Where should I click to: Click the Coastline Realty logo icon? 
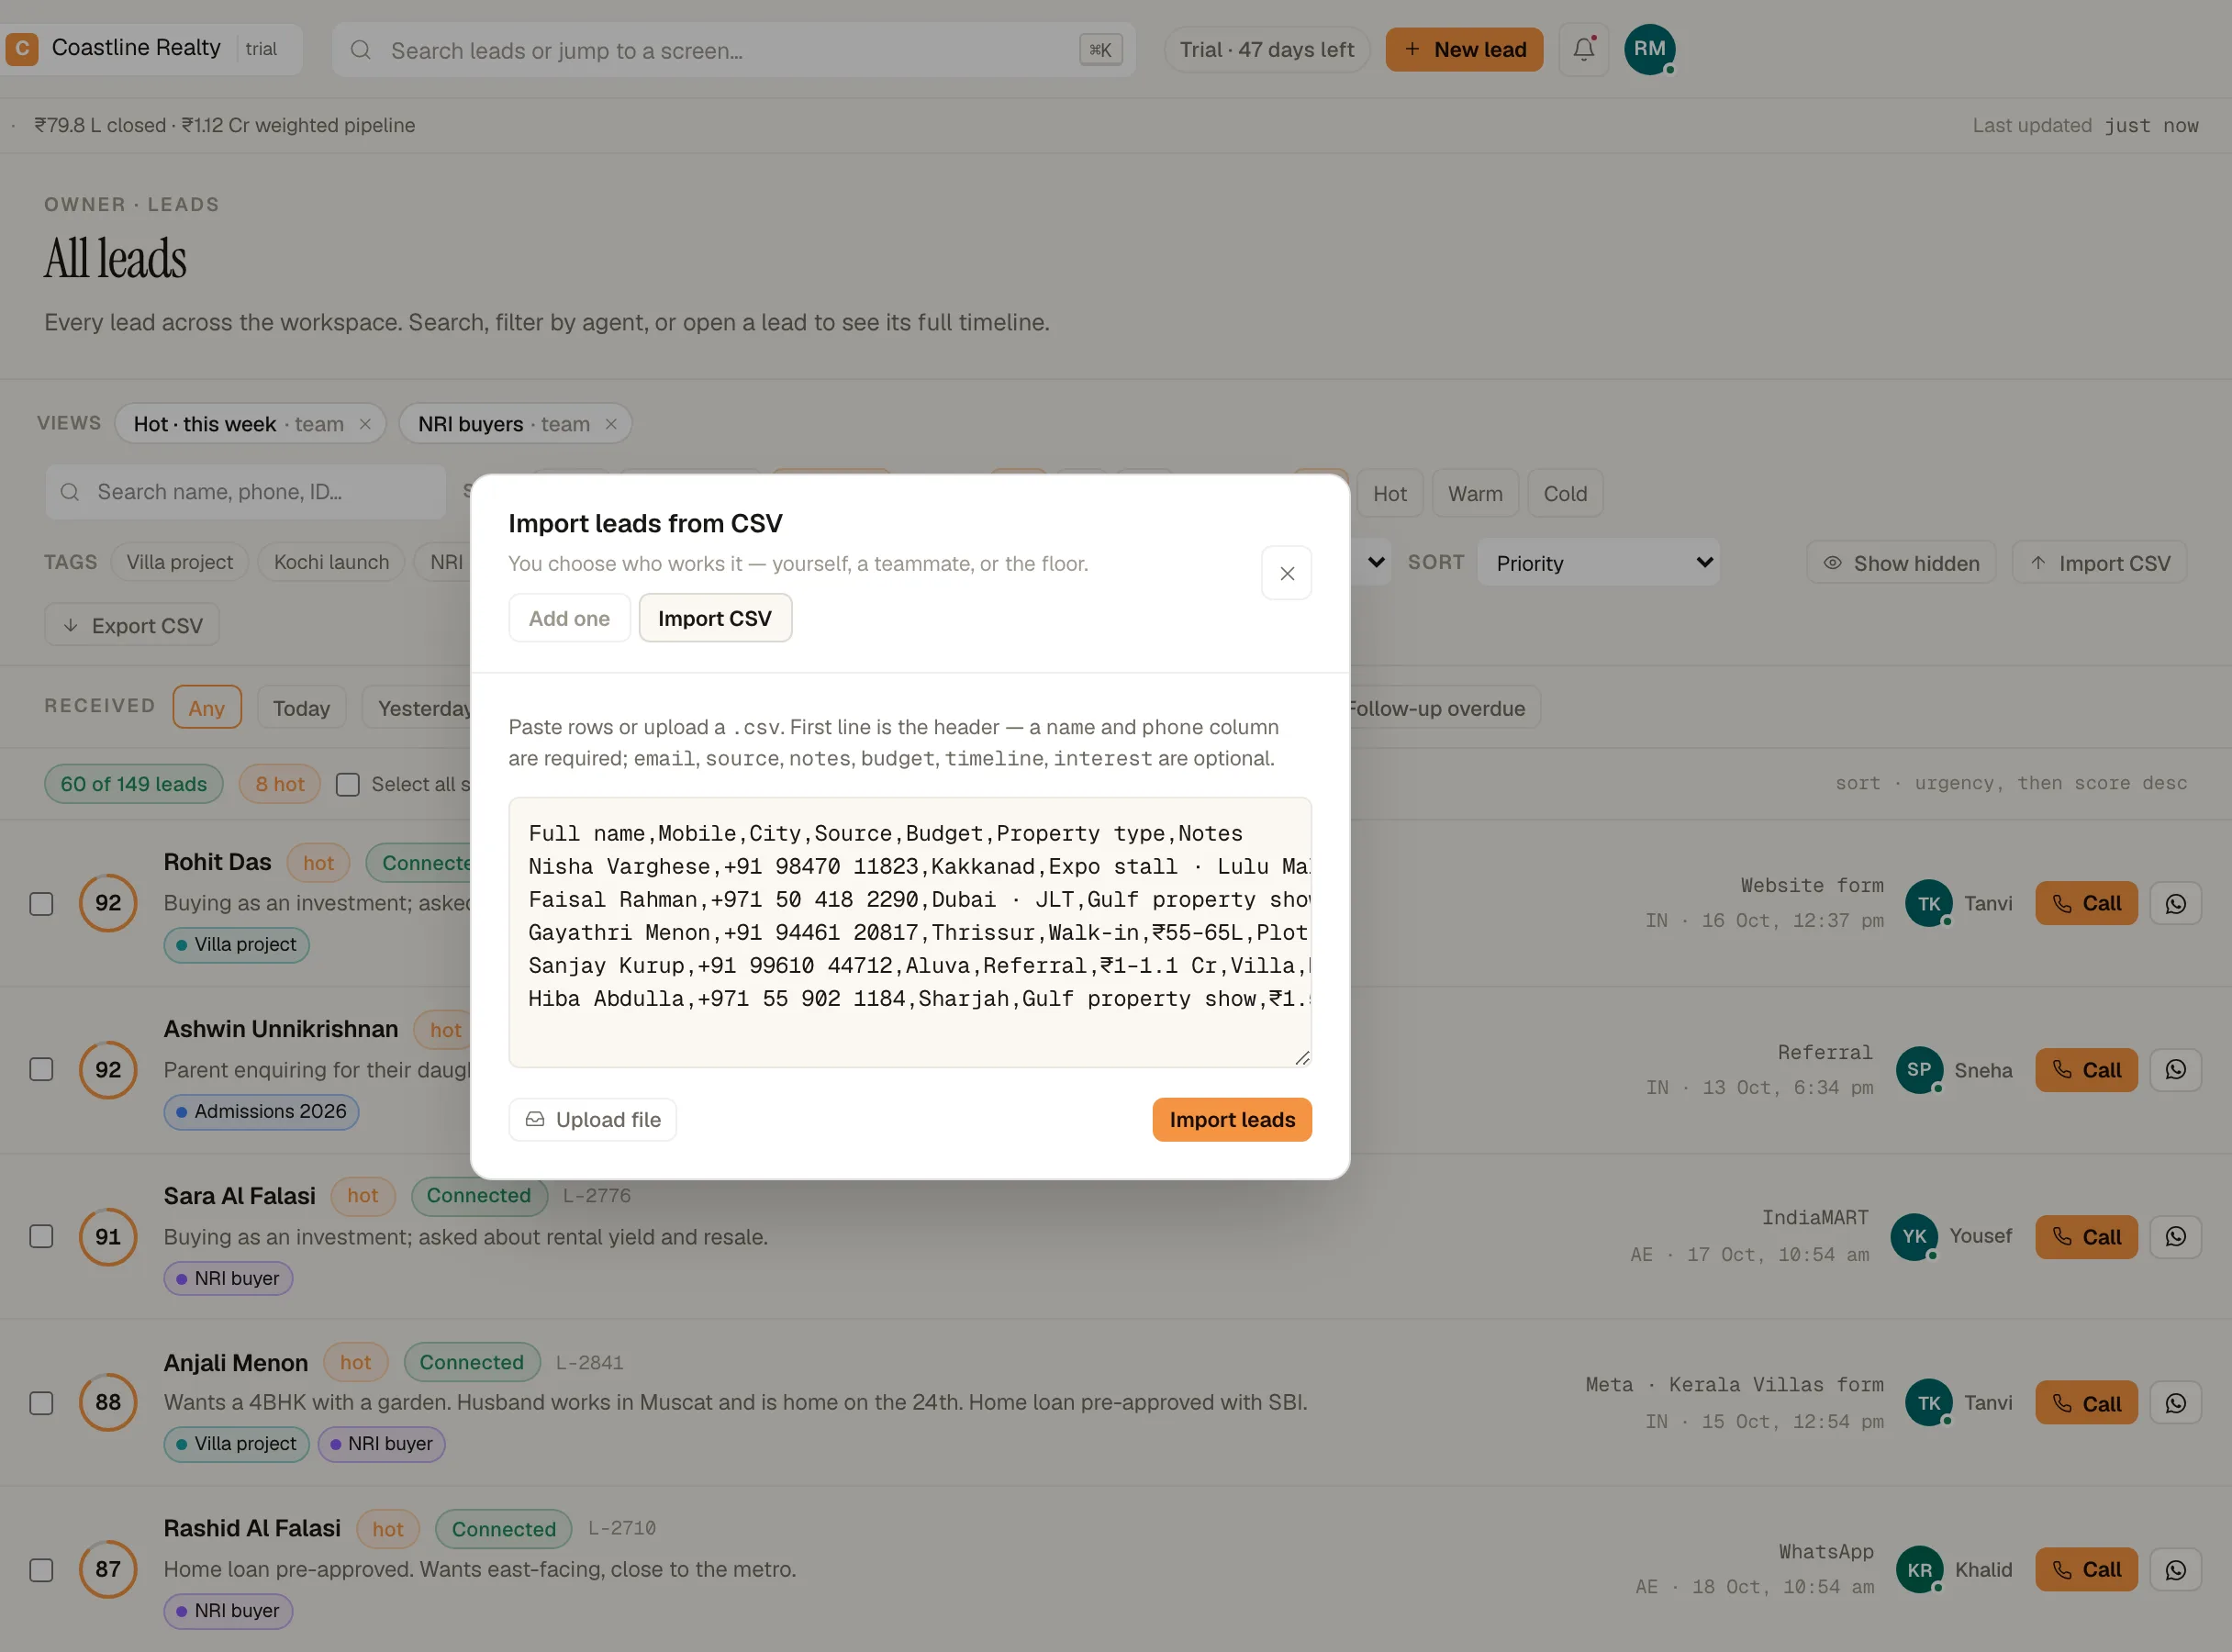click(x=21, y=48)
